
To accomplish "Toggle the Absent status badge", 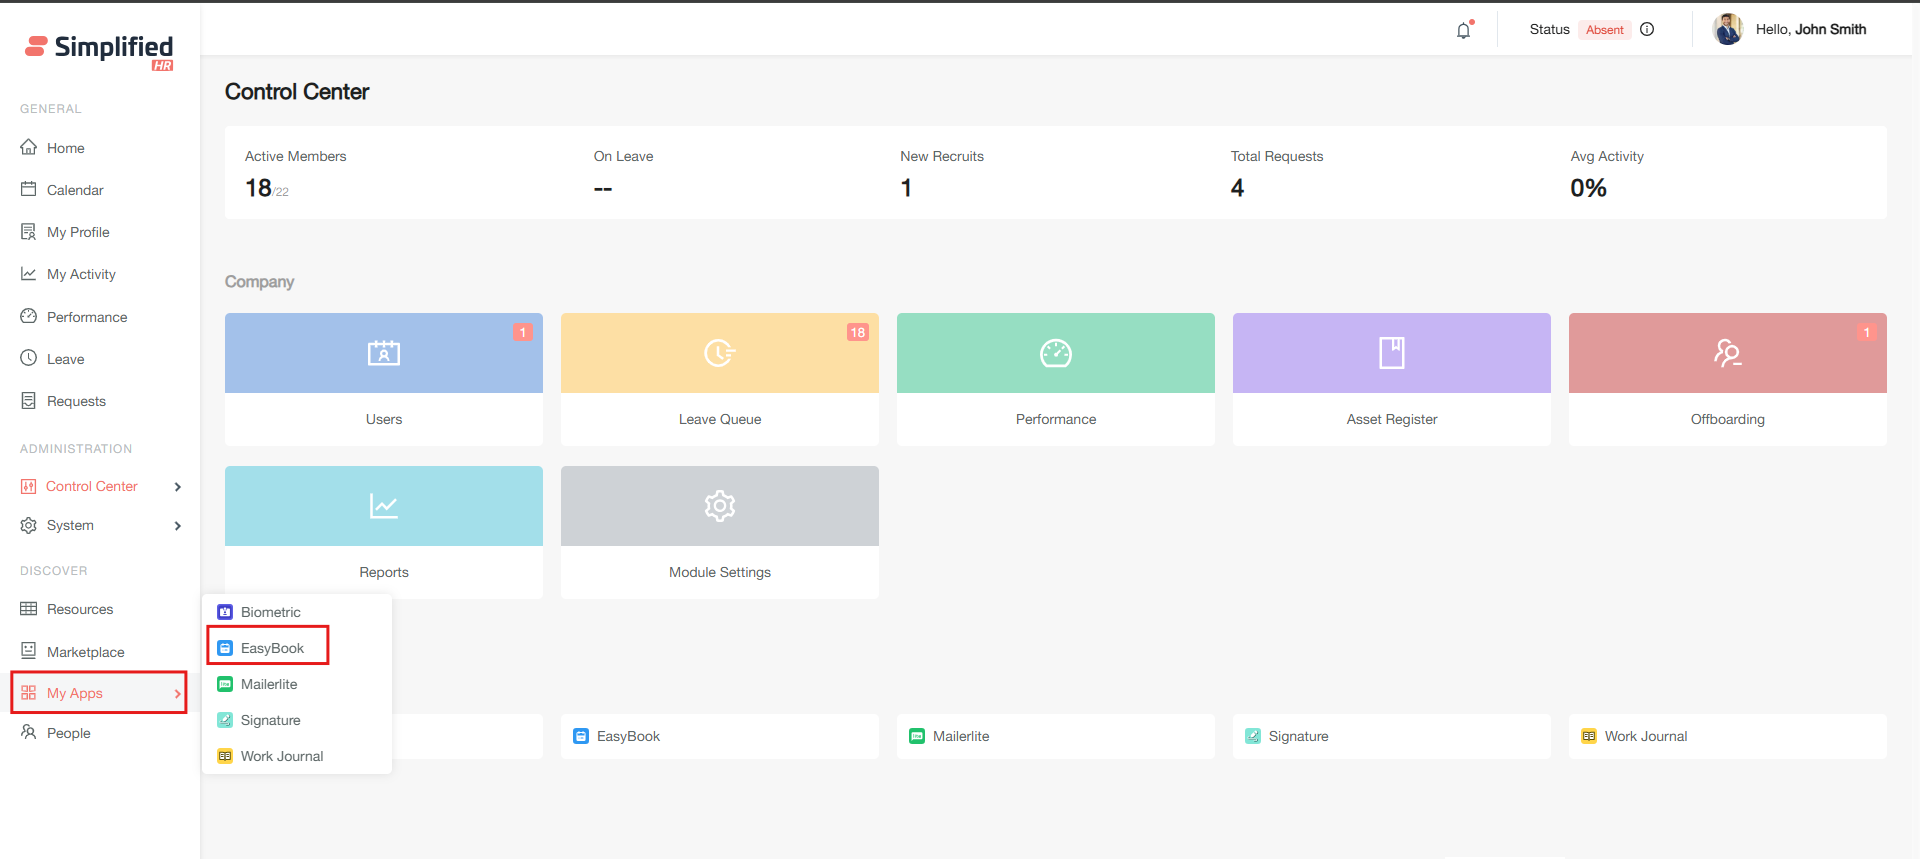I will (1604, 30).
